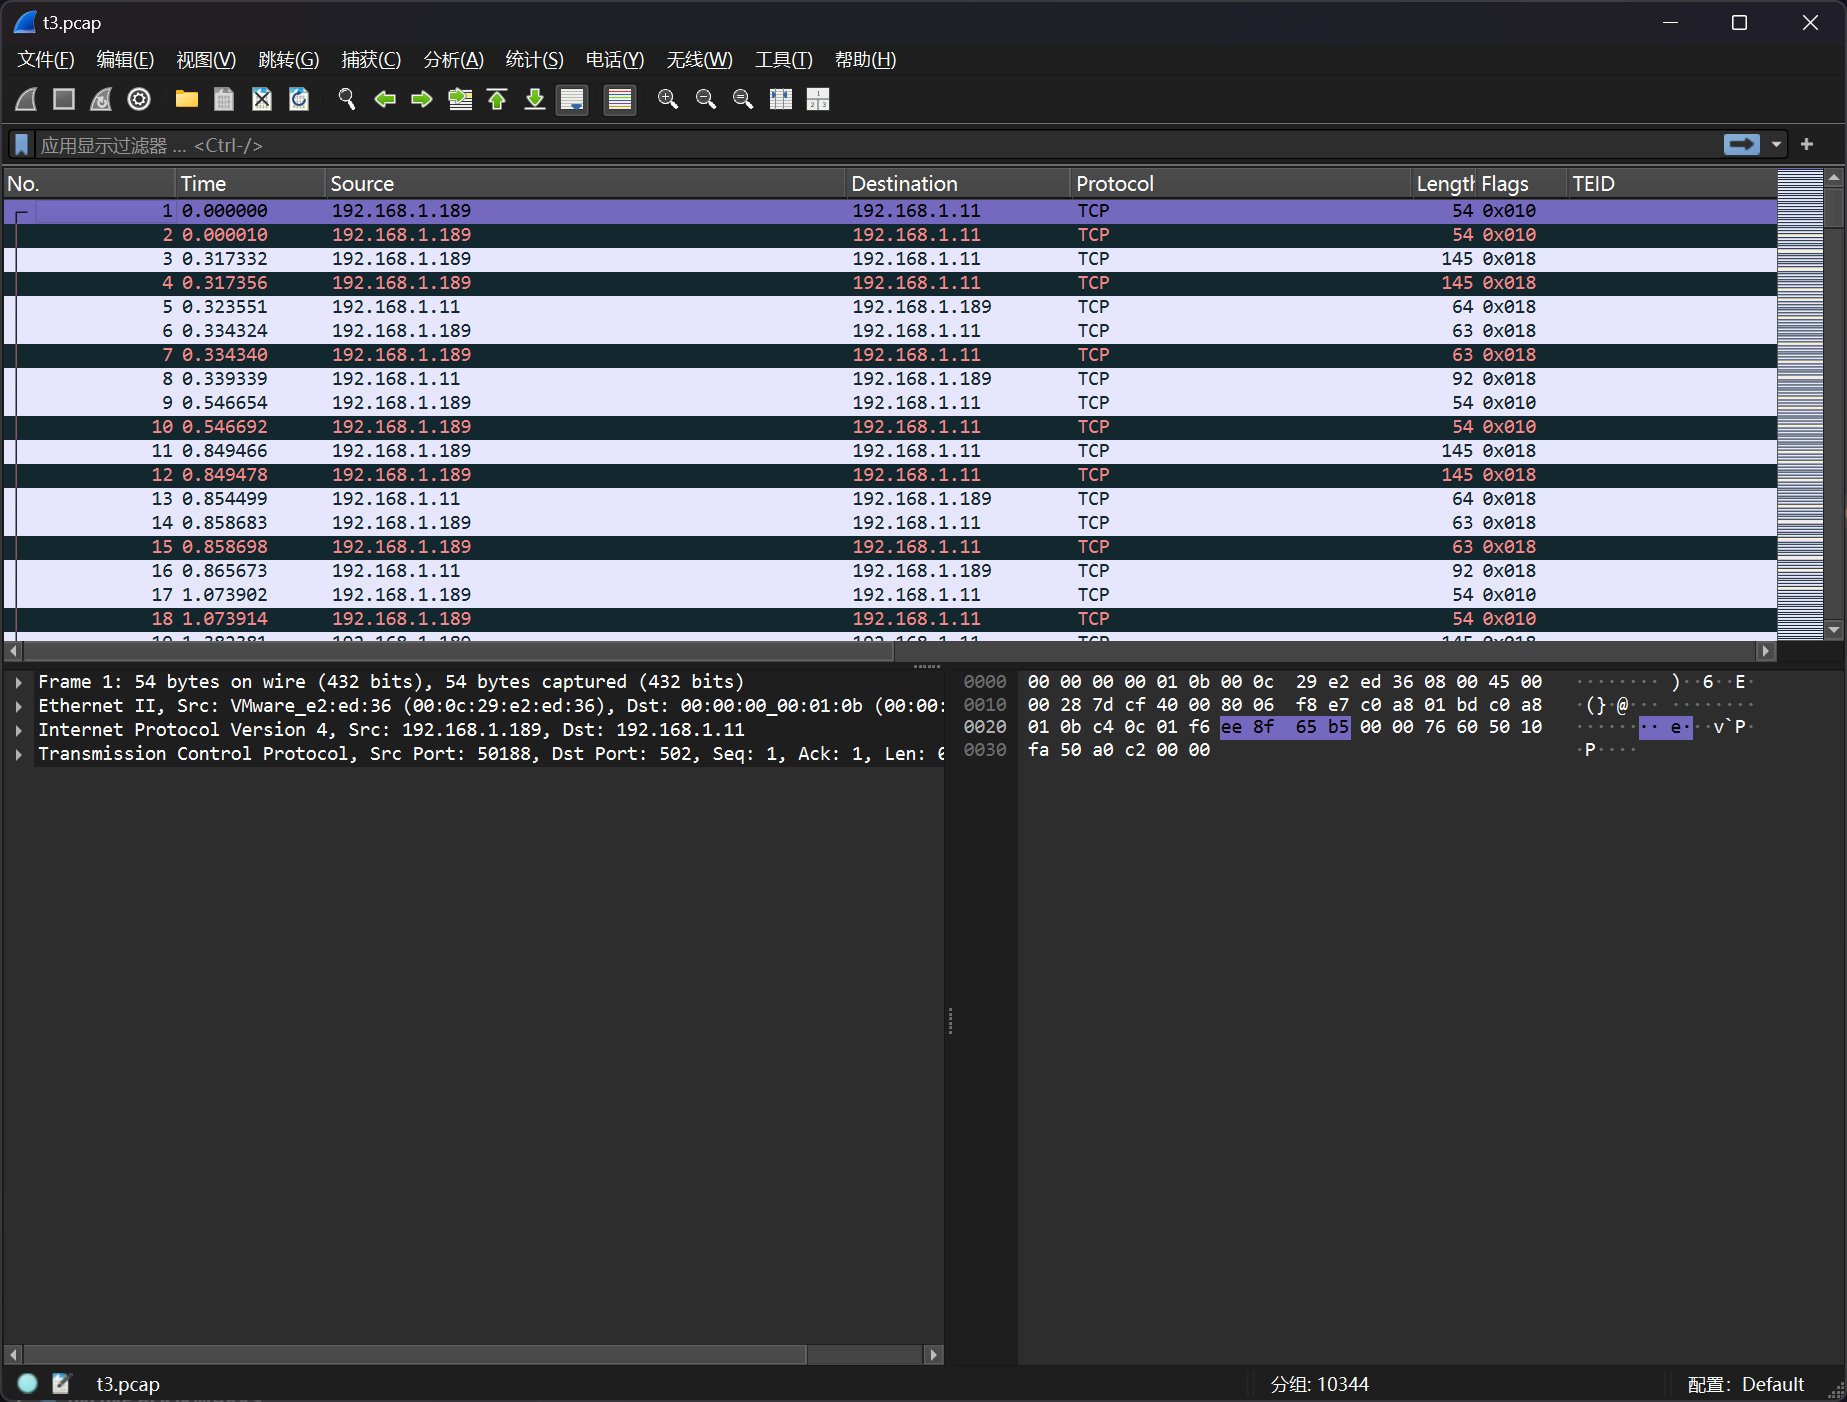Open the 工具(T) menu
This screenshot has height=1402, width=1847.
coord(783,60)
